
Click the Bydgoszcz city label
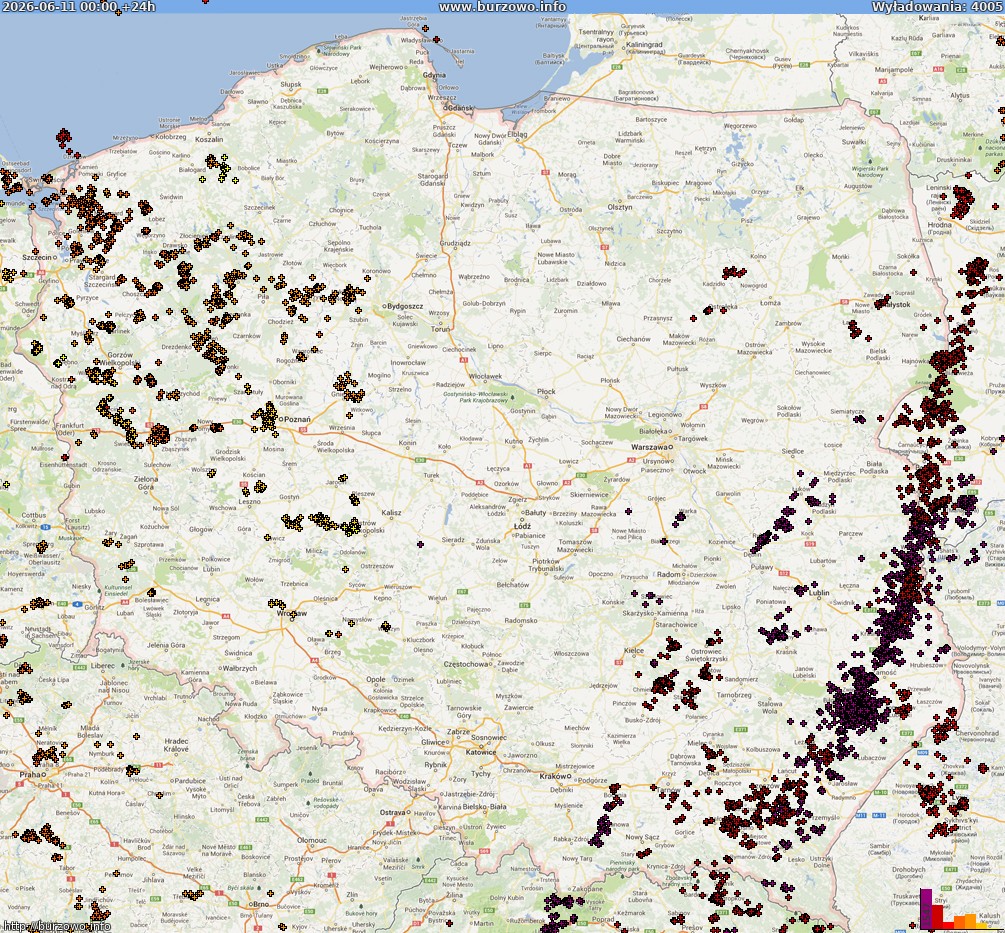point(405,306)
